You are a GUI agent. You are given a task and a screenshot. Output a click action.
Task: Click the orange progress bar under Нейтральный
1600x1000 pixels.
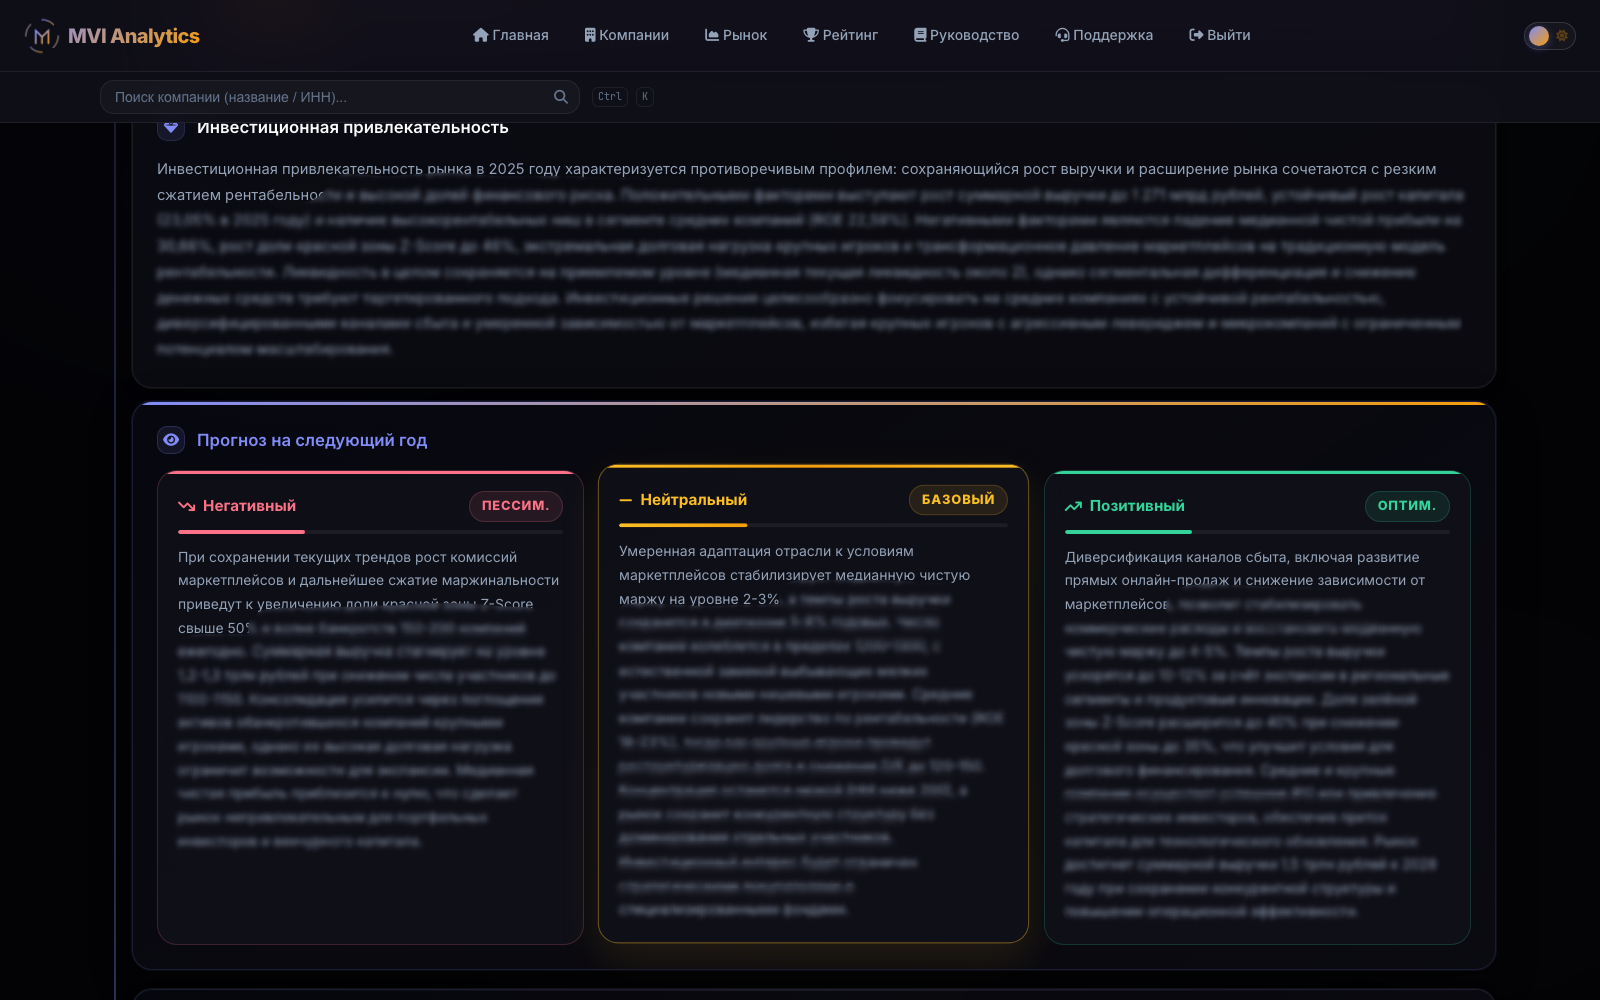tap(683, 525)
